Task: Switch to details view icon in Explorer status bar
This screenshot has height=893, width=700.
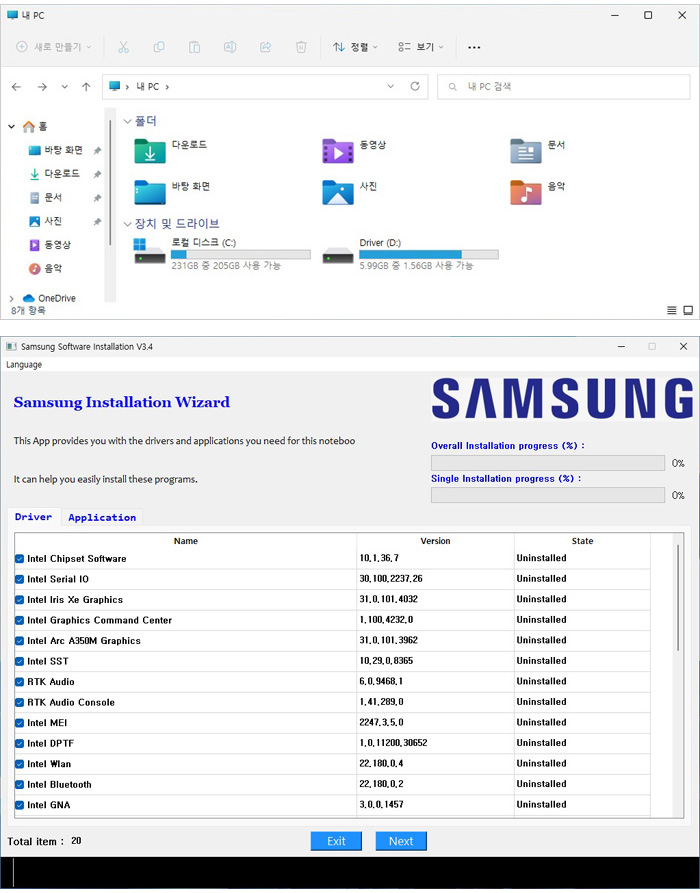Action: click(672, 310)
